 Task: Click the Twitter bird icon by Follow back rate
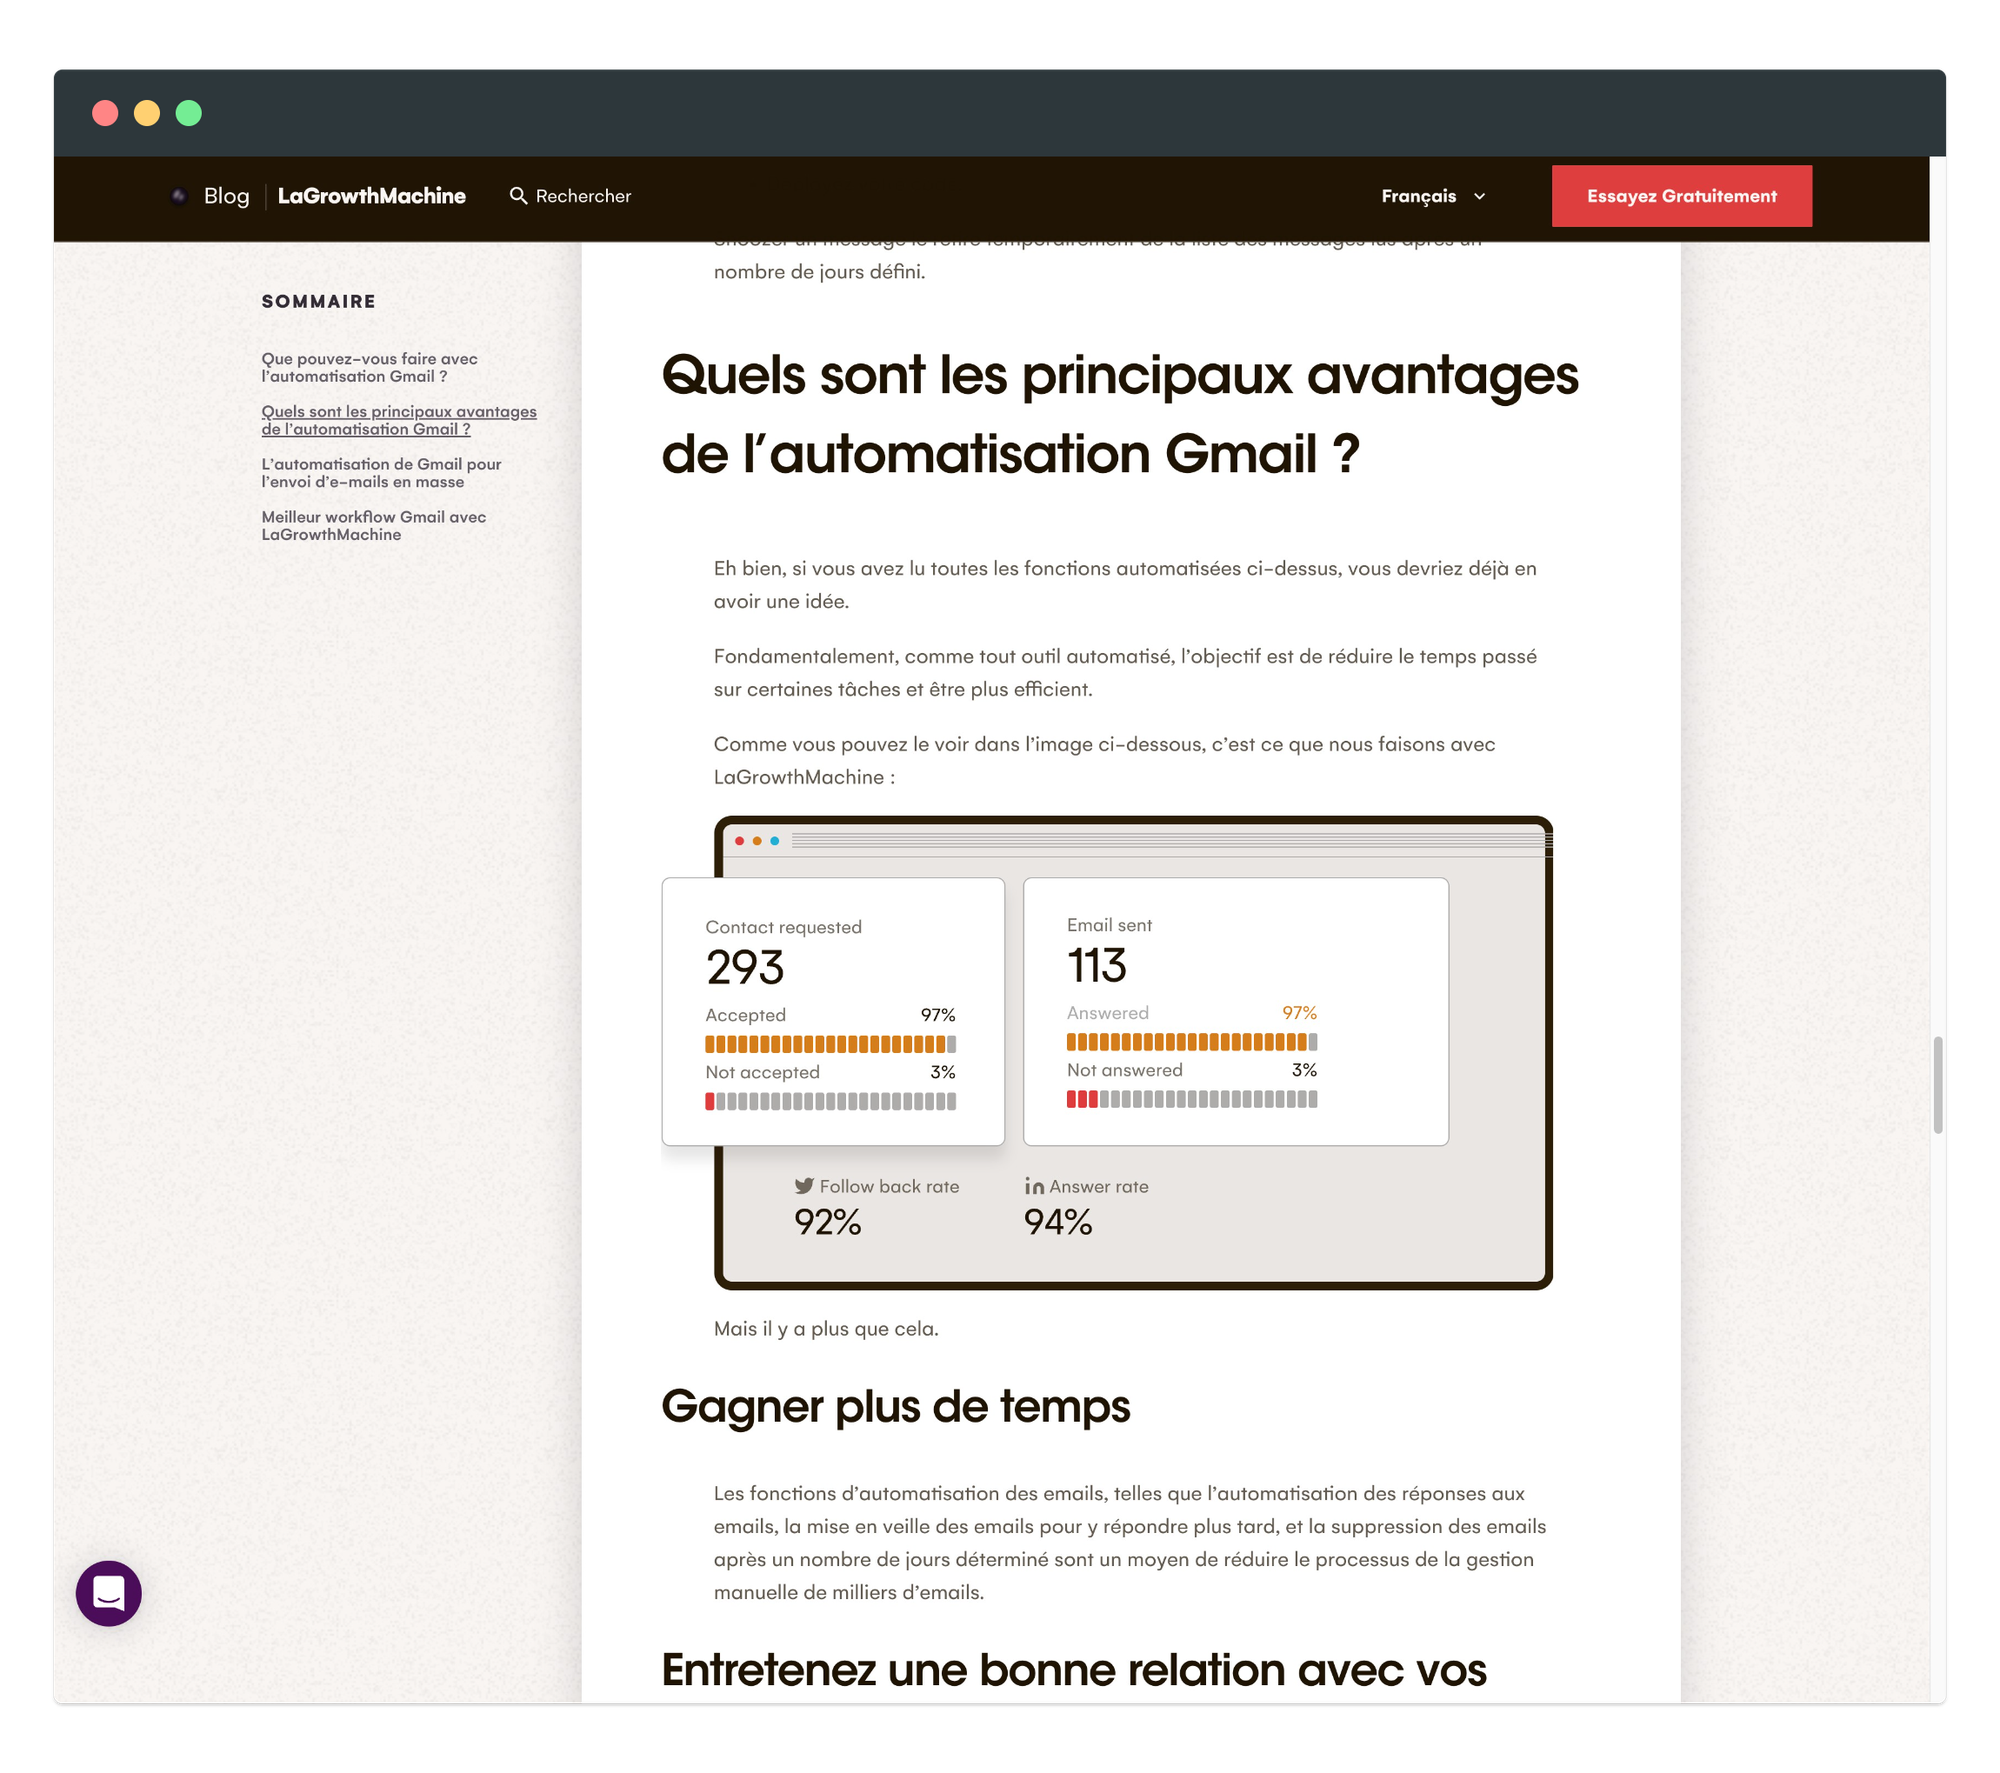point(804,1186)
